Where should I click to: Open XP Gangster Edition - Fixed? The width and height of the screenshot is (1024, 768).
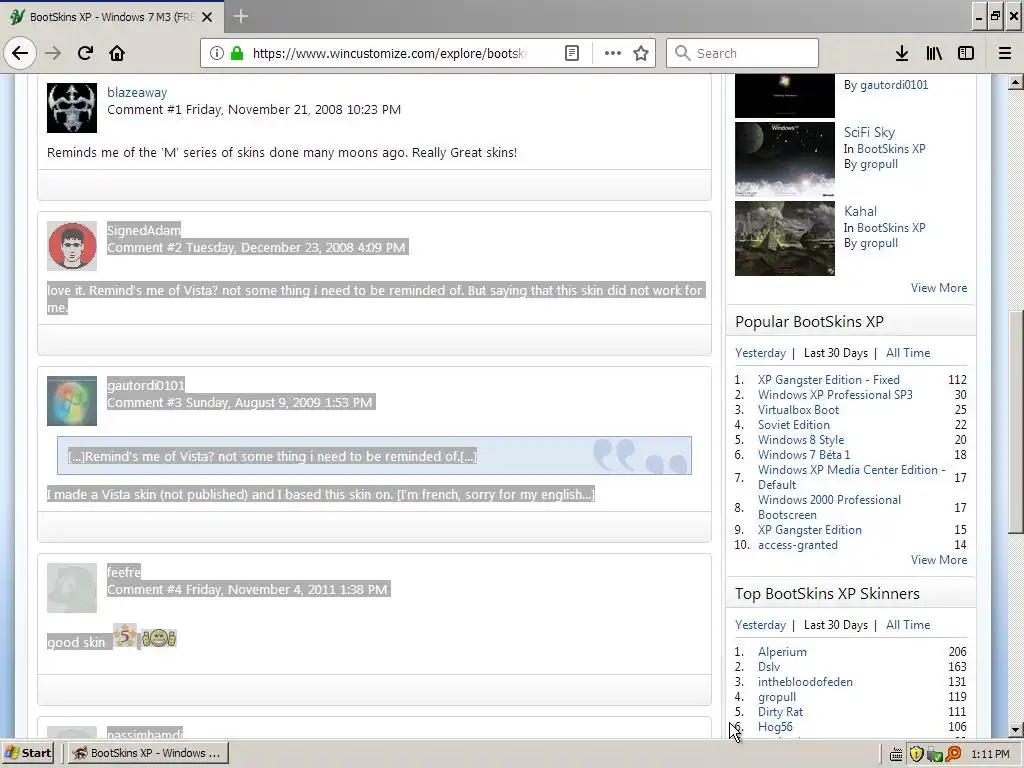coord(829,380)
